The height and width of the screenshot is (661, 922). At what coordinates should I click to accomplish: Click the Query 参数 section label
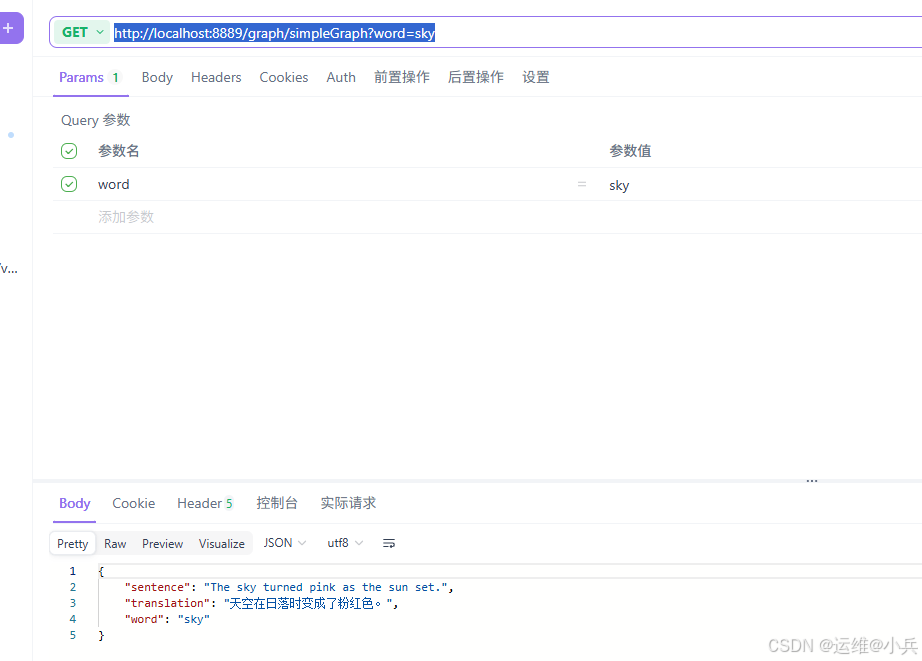[95, 120]
